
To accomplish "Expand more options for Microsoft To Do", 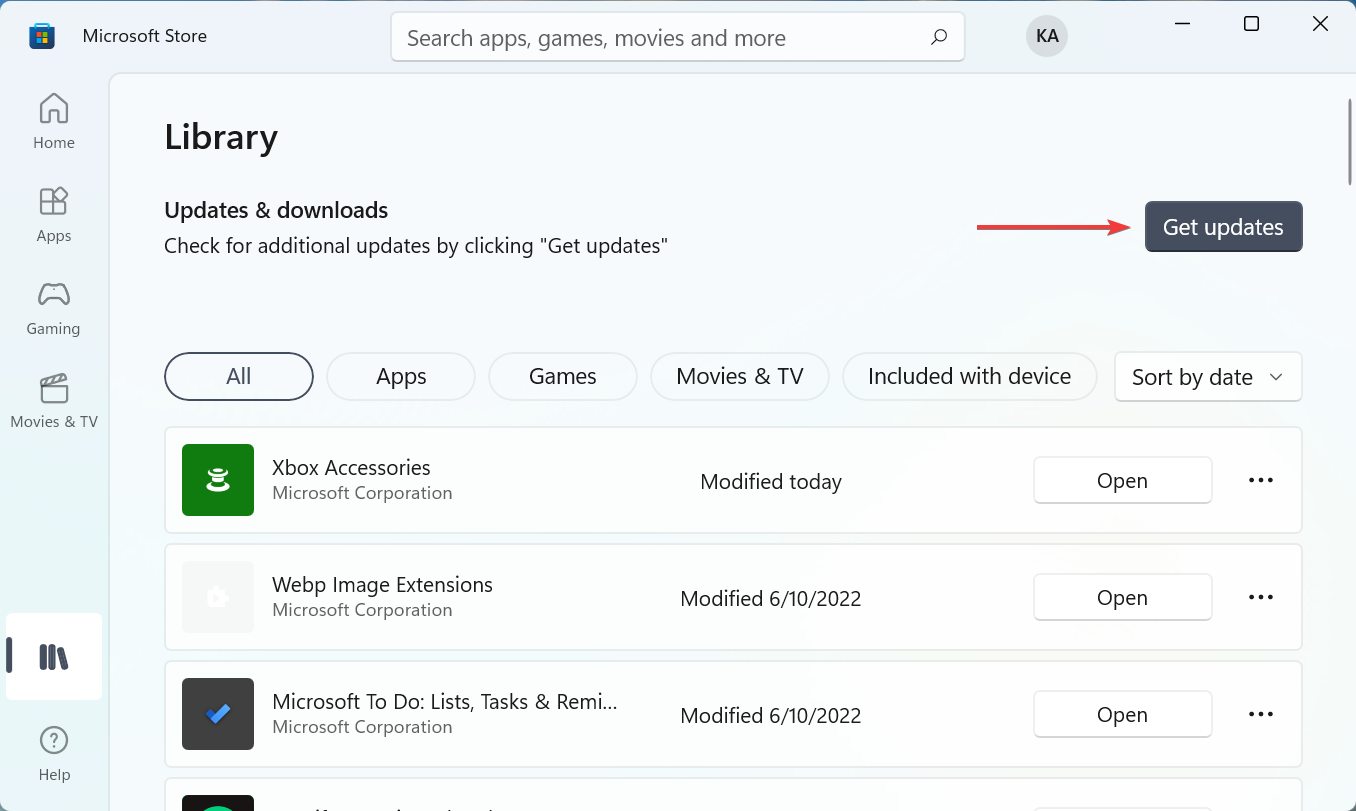I will (1260, 713).
